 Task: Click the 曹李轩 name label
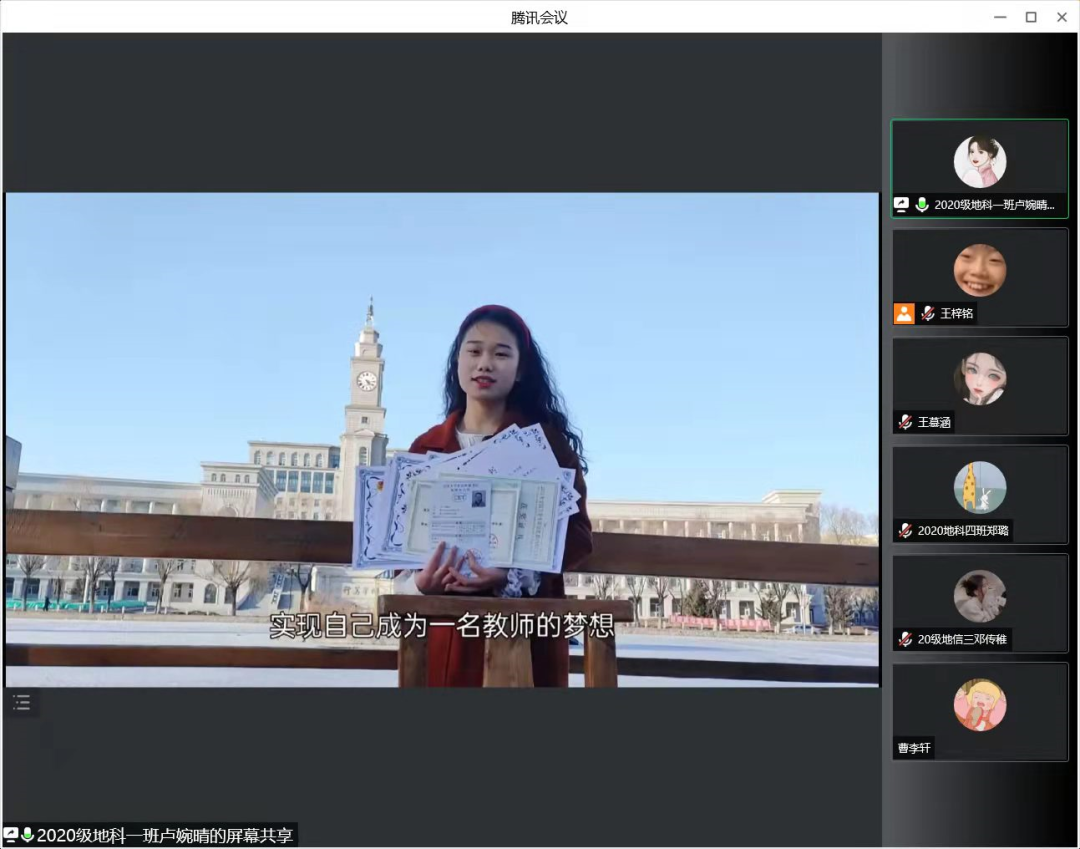click(914, 748)
